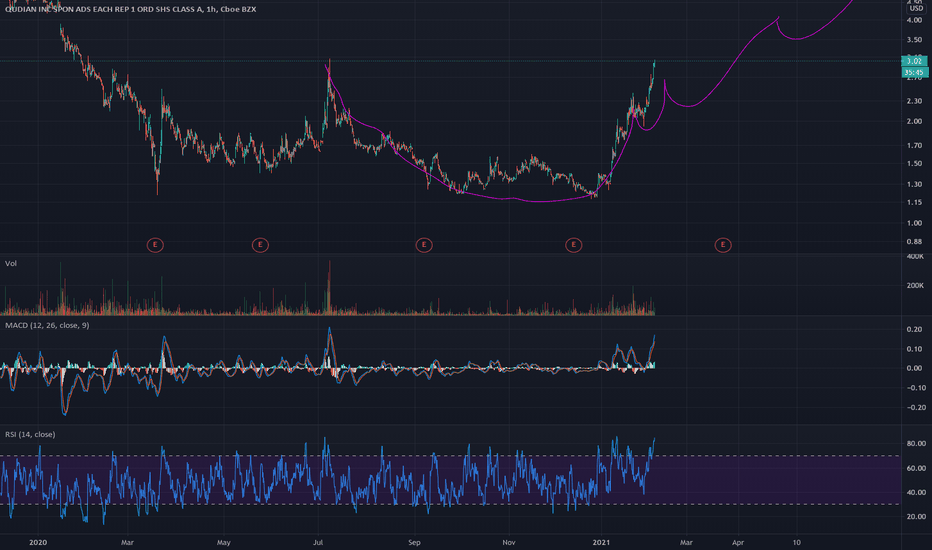Click the 2021 label on the time axis
This screenshot has height=550, width=932.
pyautogui.click(x=602, y=542)
